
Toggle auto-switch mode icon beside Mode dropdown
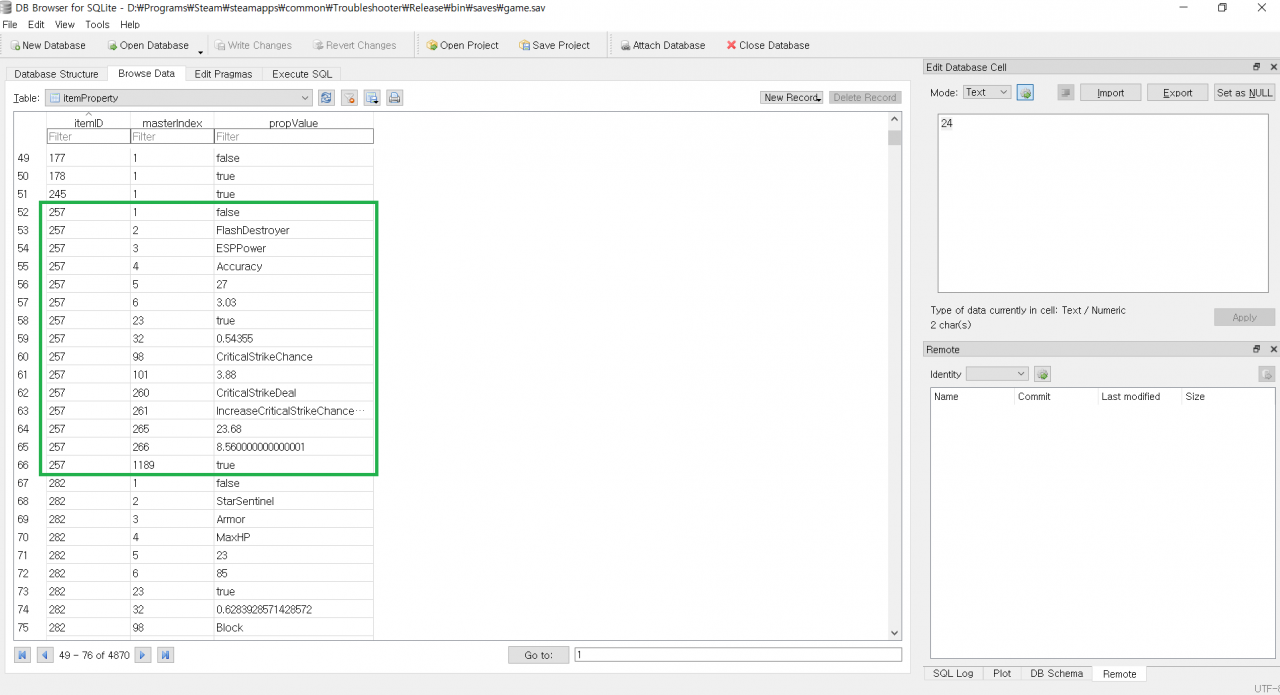pos(1025,93)
